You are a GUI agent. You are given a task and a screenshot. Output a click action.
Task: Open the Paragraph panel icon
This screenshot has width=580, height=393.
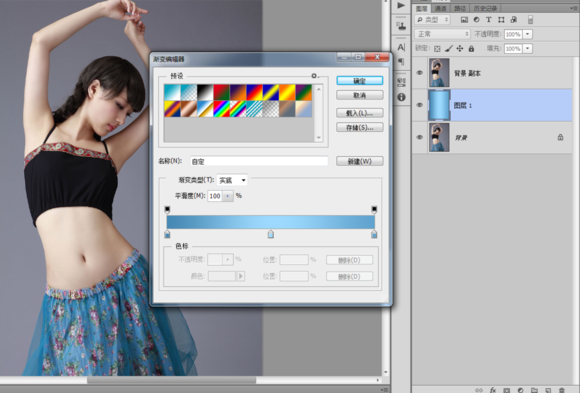pos(401,61)
